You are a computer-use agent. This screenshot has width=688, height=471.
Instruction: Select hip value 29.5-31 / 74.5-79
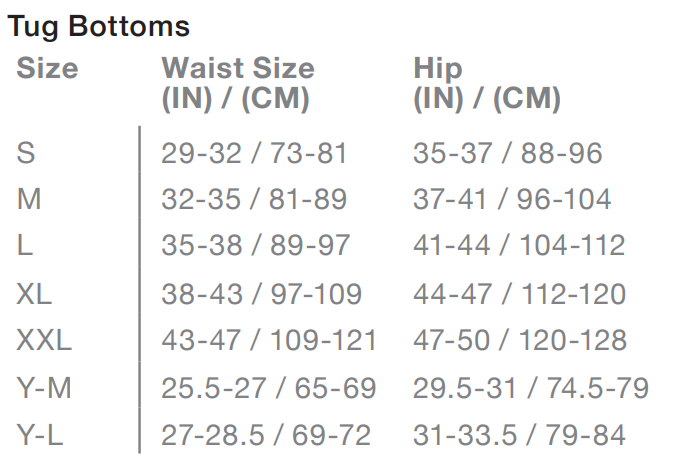click(x=531, y=388)
